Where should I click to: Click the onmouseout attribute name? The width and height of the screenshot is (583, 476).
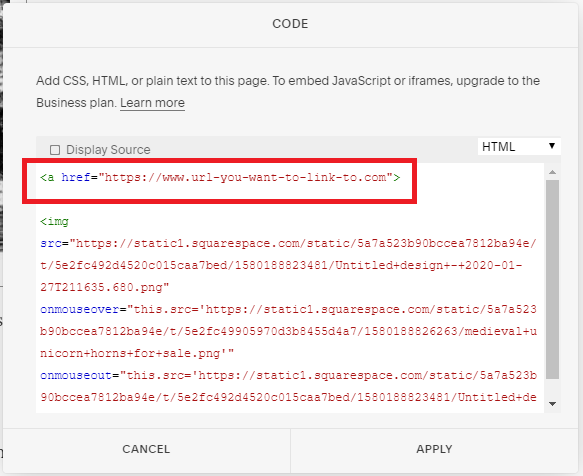pos(76,375)
